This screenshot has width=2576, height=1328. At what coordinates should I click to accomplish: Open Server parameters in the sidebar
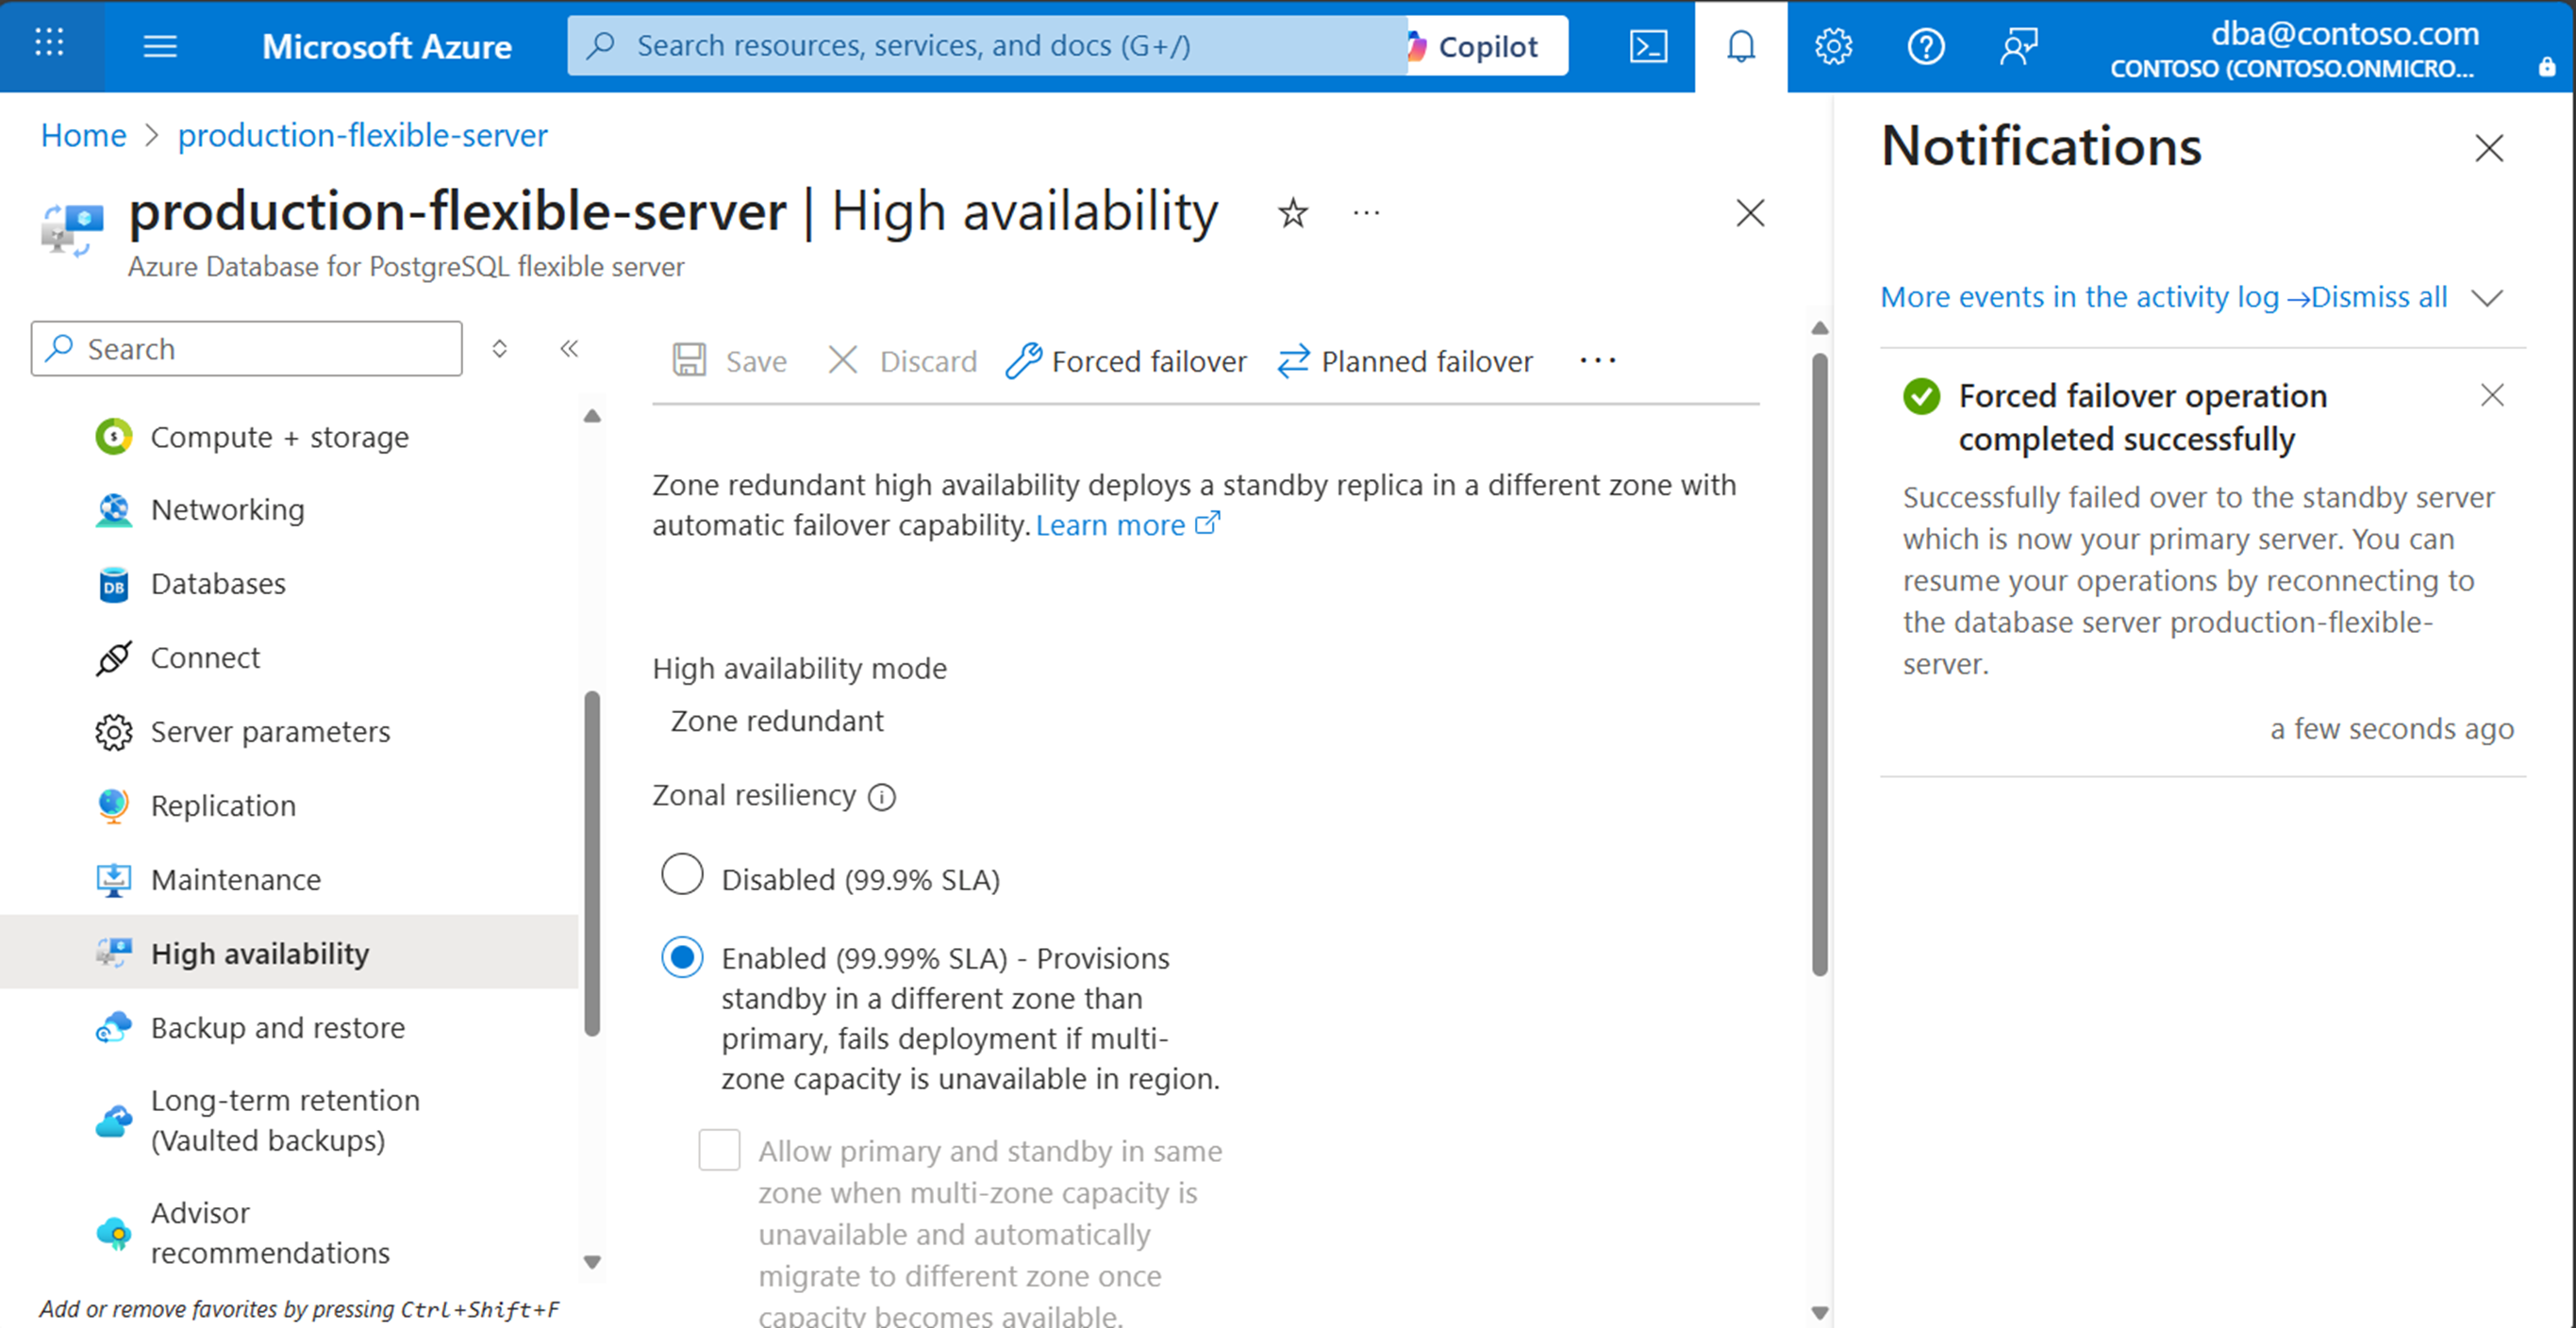270,731
